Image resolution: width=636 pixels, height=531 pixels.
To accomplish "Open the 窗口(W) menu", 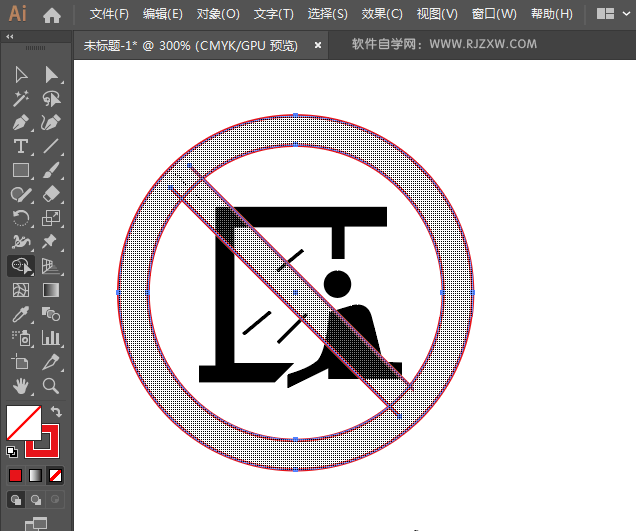I will [494, 14].
